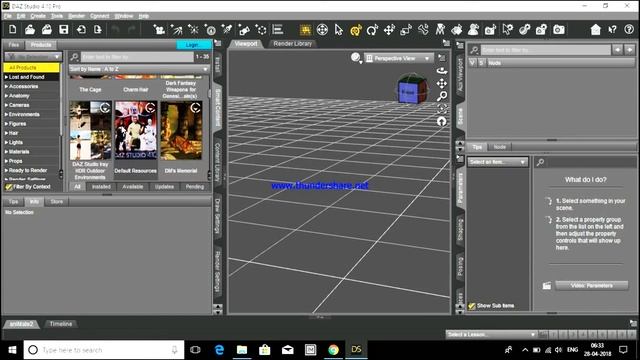Open the Create menu

point(38,16)
